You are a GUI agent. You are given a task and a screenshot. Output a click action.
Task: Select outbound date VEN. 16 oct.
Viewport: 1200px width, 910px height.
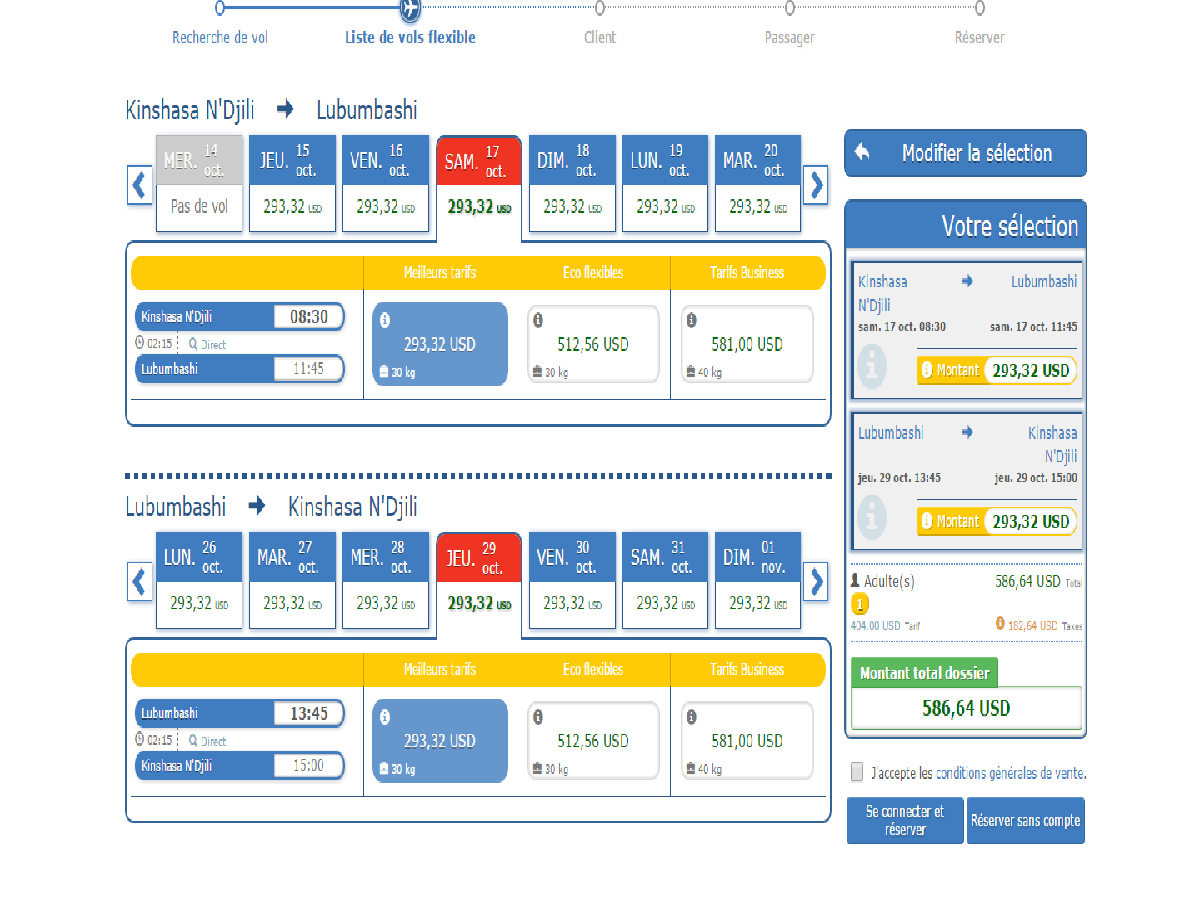coord(385,184)
